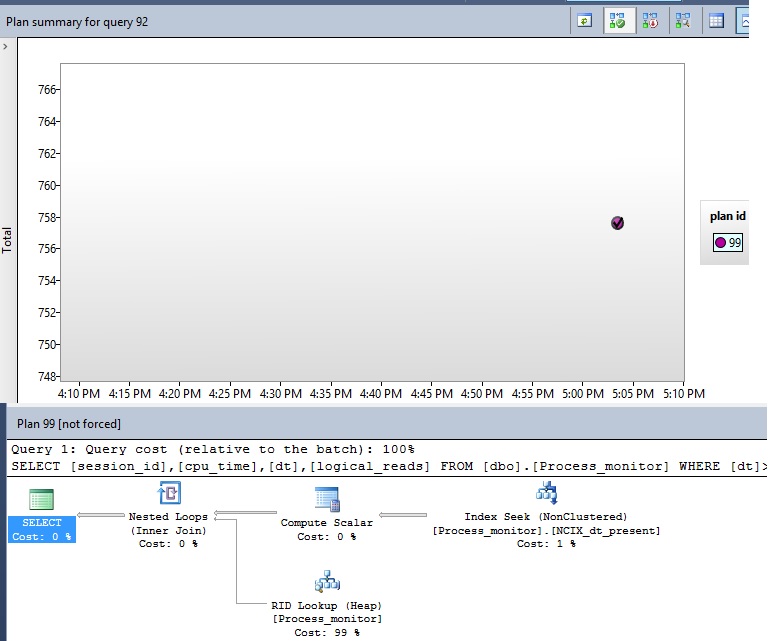Click the 4:40 PM axis label
This screenshot has width=772, height=641.
pos(381,394)
